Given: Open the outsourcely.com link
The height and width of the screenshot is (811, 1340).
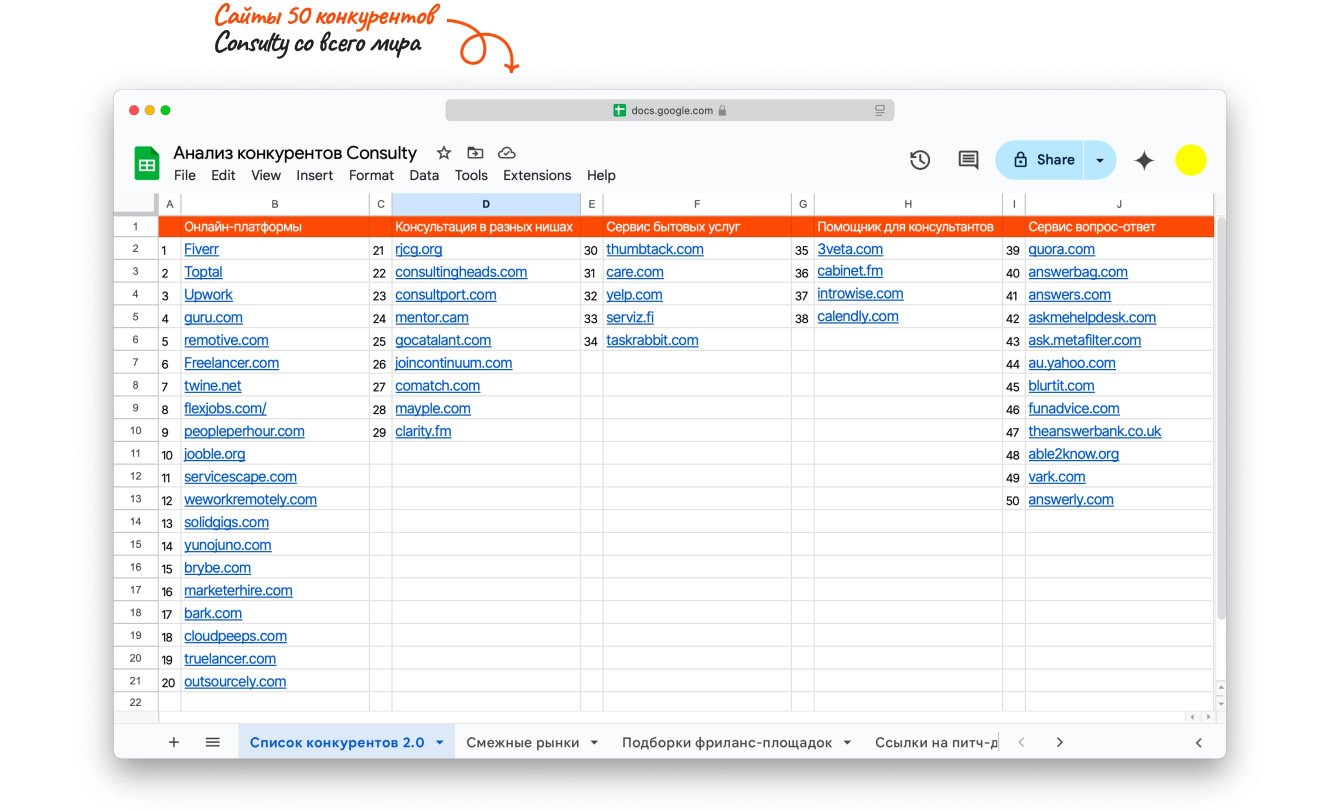Looking at the screenshot, I should [x=235, y=682].
